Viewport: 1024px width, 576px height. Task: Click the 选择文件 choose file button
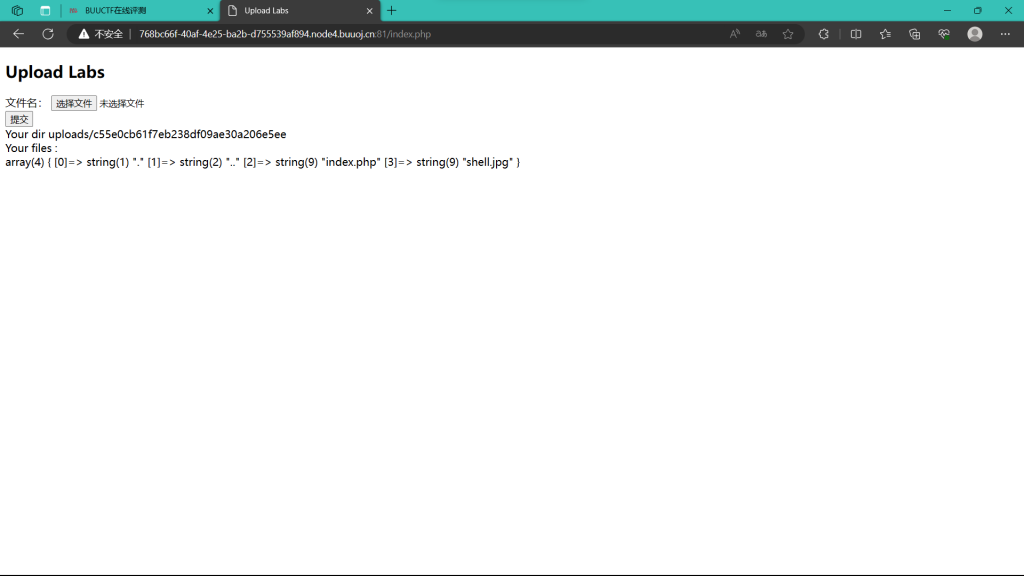coord(74,103)
